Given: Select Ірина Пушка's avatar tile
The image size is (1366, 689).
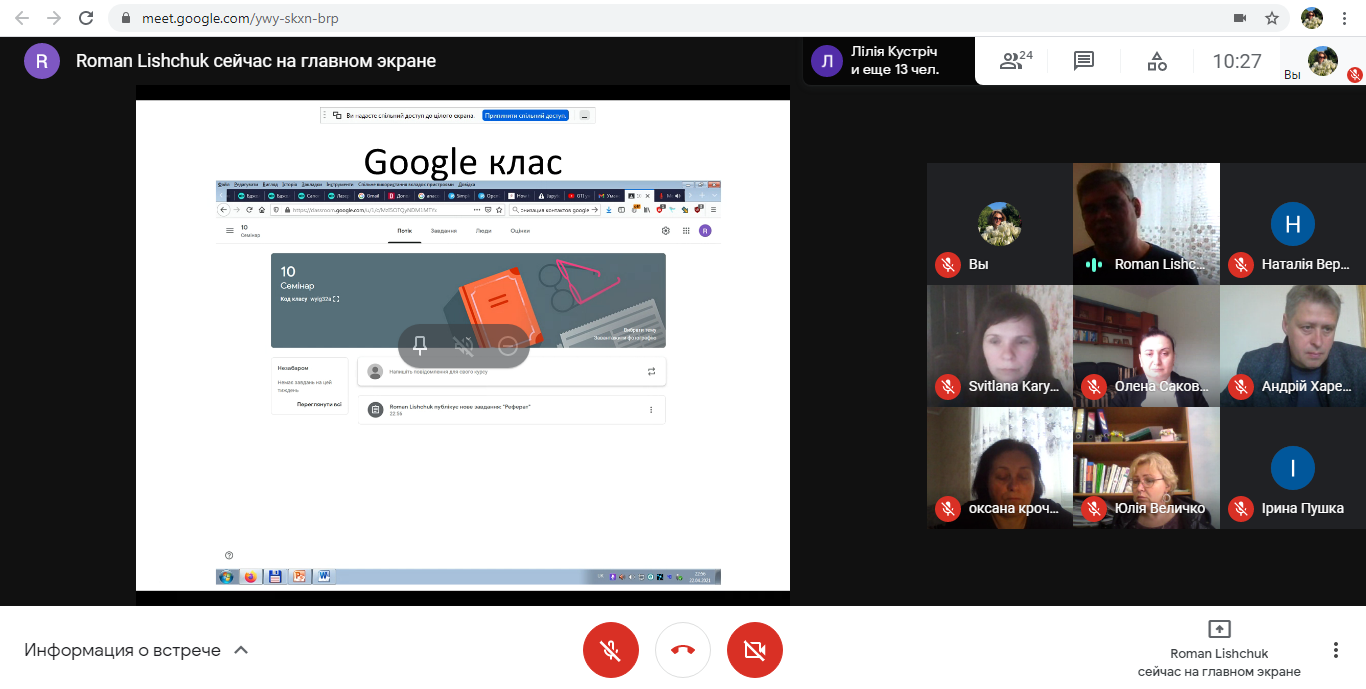Looking at the screenshot, I should [x=1293, y=468].
